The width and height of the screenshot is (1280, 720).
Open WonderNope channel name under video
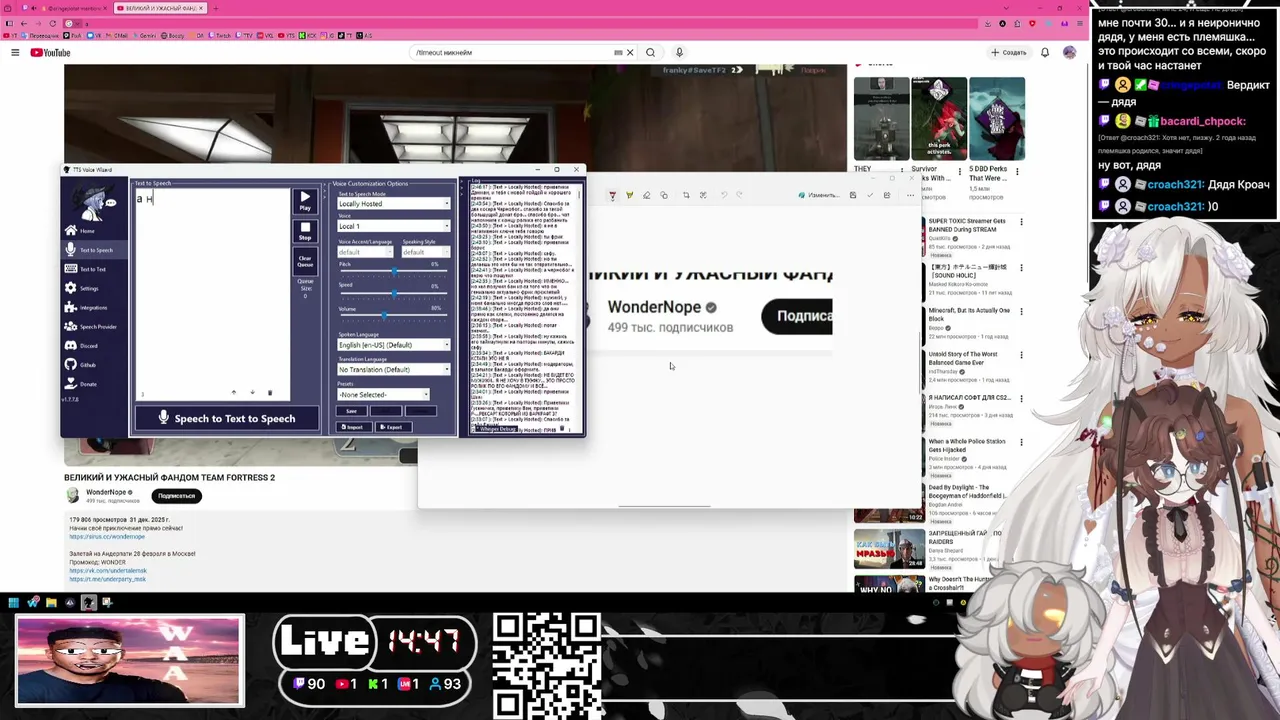[x=106, y=492]
